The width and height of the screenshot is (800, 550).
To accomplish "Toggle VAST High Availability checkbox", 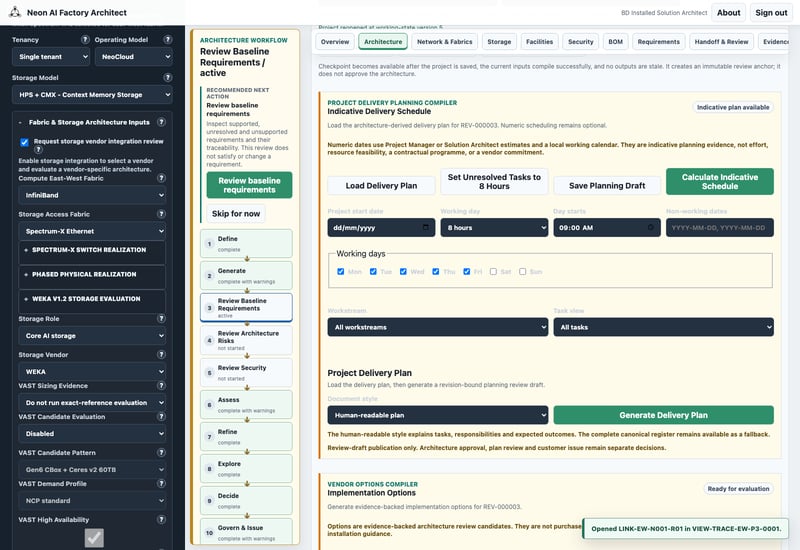I will coord(94,537).
